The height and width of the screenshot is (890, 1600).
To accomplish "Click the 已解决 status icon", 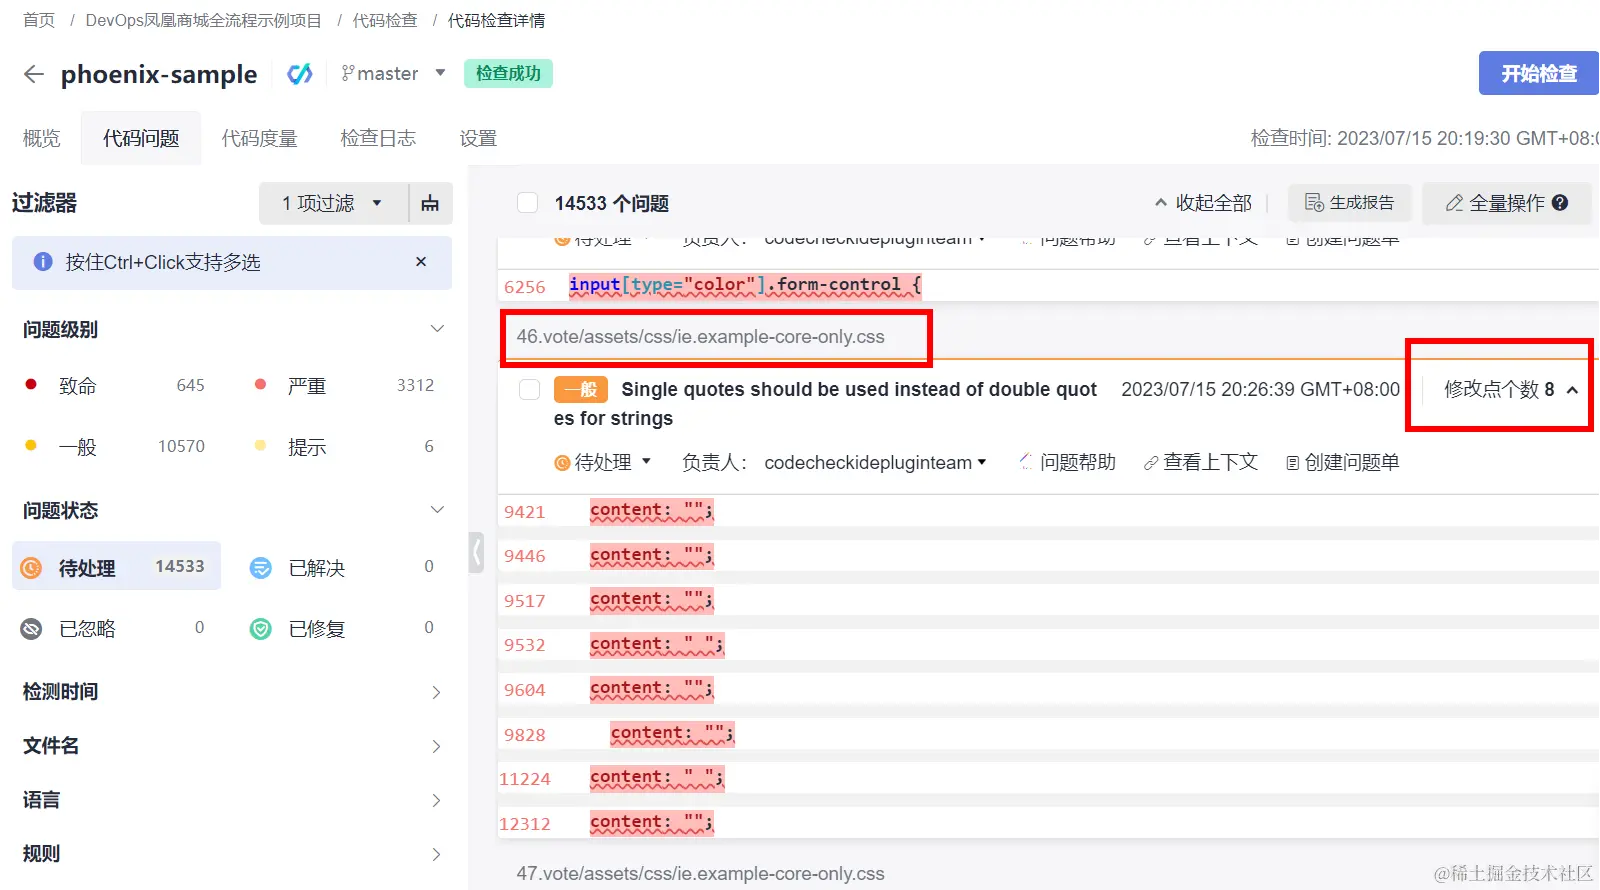I will point(260,568).
